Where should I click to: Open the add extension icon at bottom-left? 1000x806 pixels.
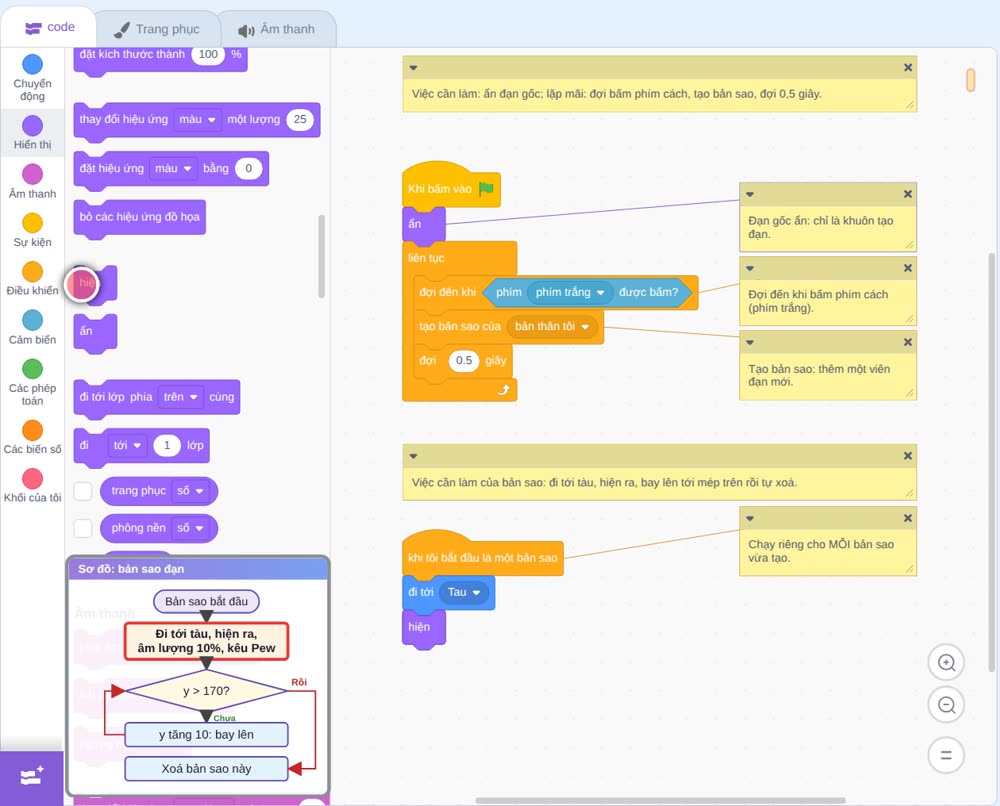tap(31, 777)
